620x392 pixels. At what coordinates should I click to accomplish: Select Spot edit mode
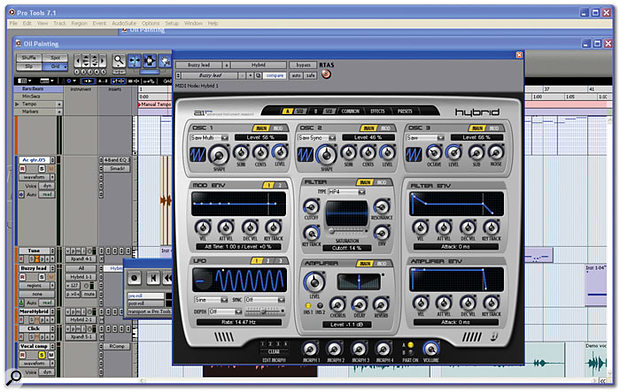pos(55,58)
